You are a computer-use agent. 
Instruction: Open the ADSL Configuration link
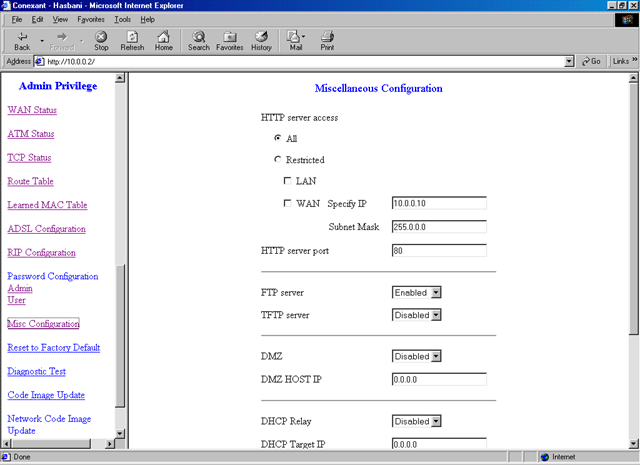pyautogui.click(x=47, y=229)
